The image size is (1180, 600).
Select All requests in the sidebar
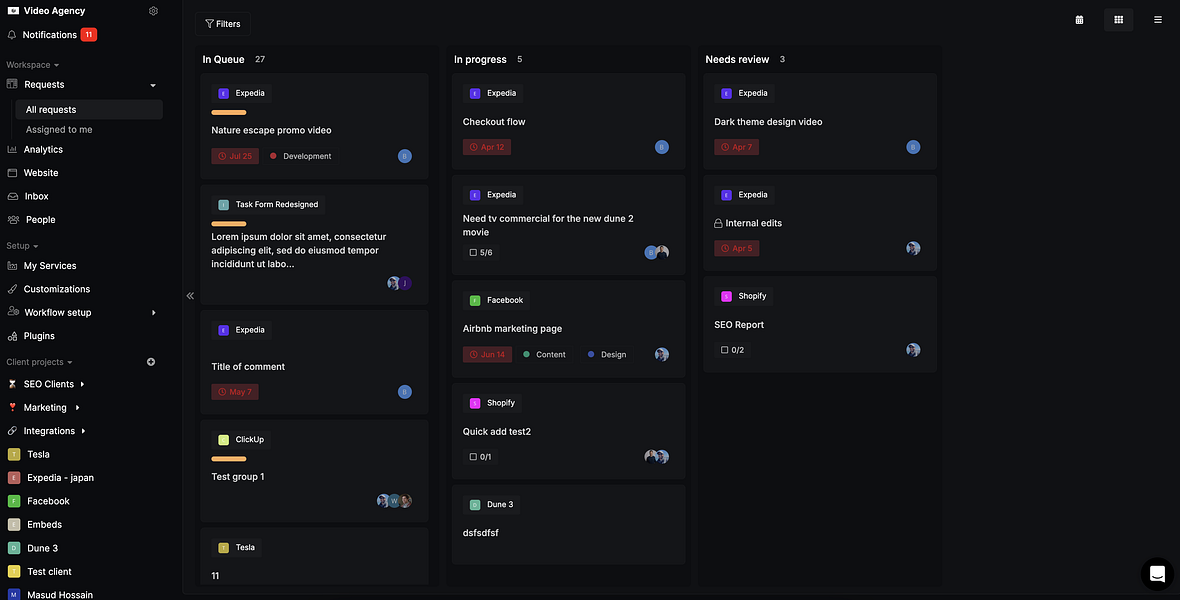pos(89,109)
